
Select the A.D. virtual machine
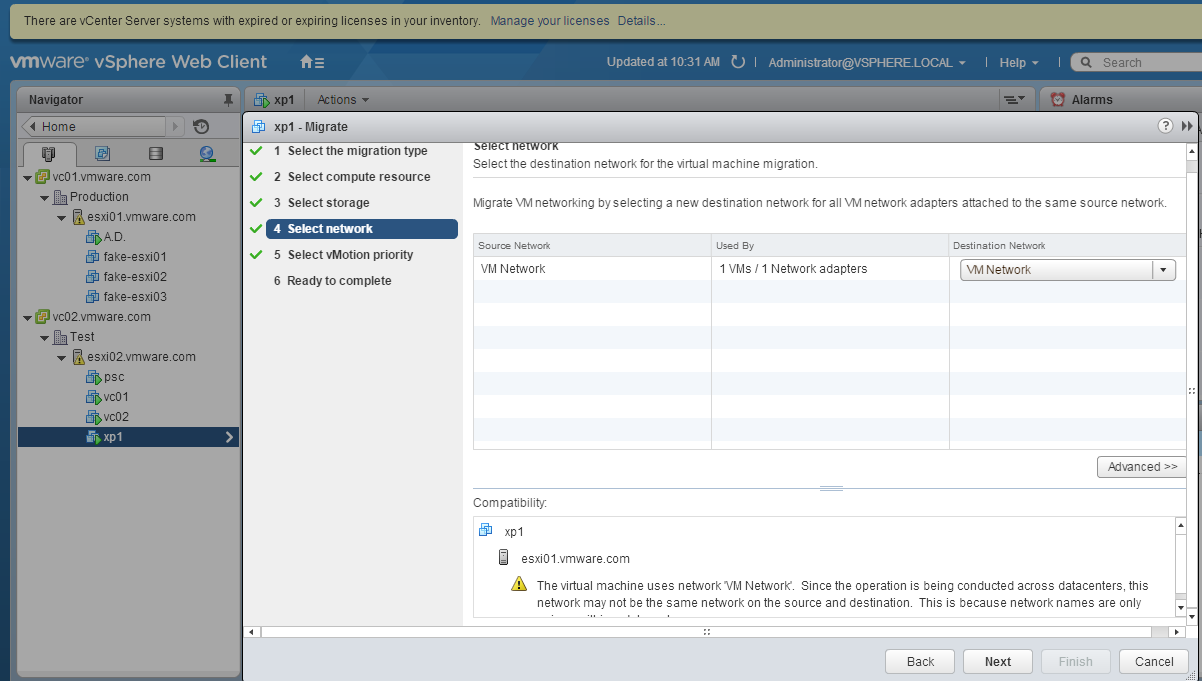point(114,237)
